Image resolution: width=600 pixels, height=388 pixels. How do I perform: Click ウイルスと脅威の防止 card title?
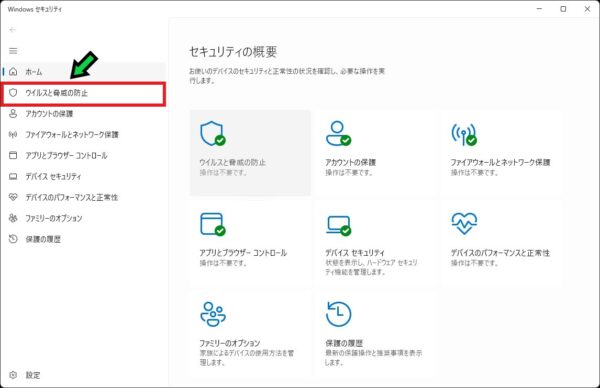tap(232, 162)
